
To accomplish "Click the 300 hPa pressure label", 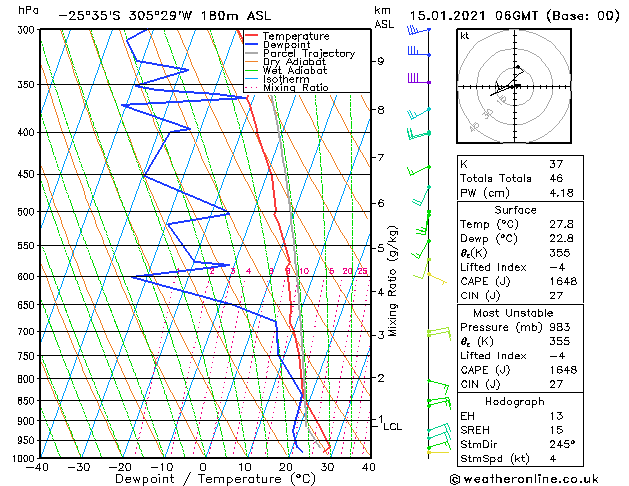I will tap(26, 30).
